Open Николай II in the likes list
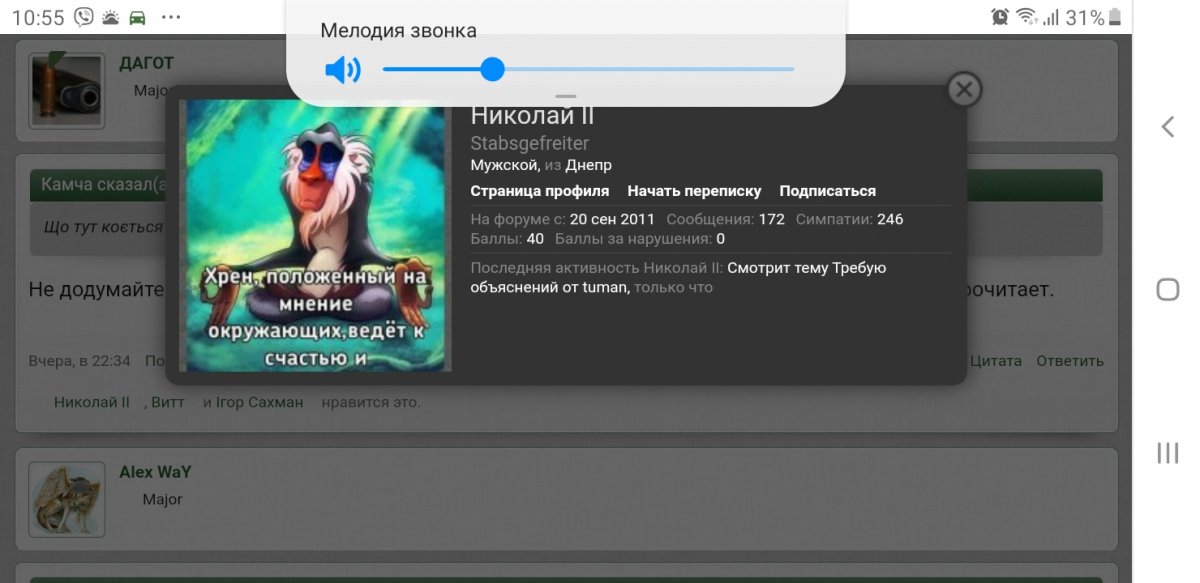 click(92, 402)
